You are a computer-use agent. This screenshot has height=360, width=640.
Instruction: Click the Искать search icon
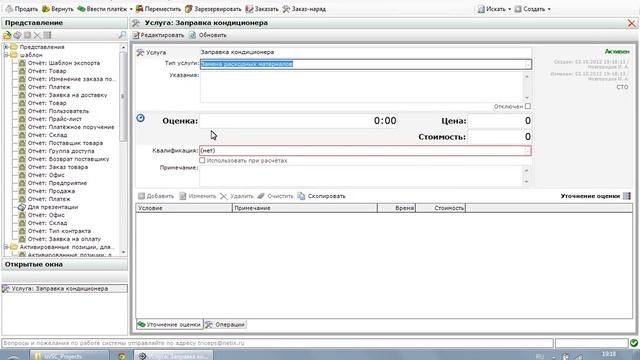(x=481, y=9)
